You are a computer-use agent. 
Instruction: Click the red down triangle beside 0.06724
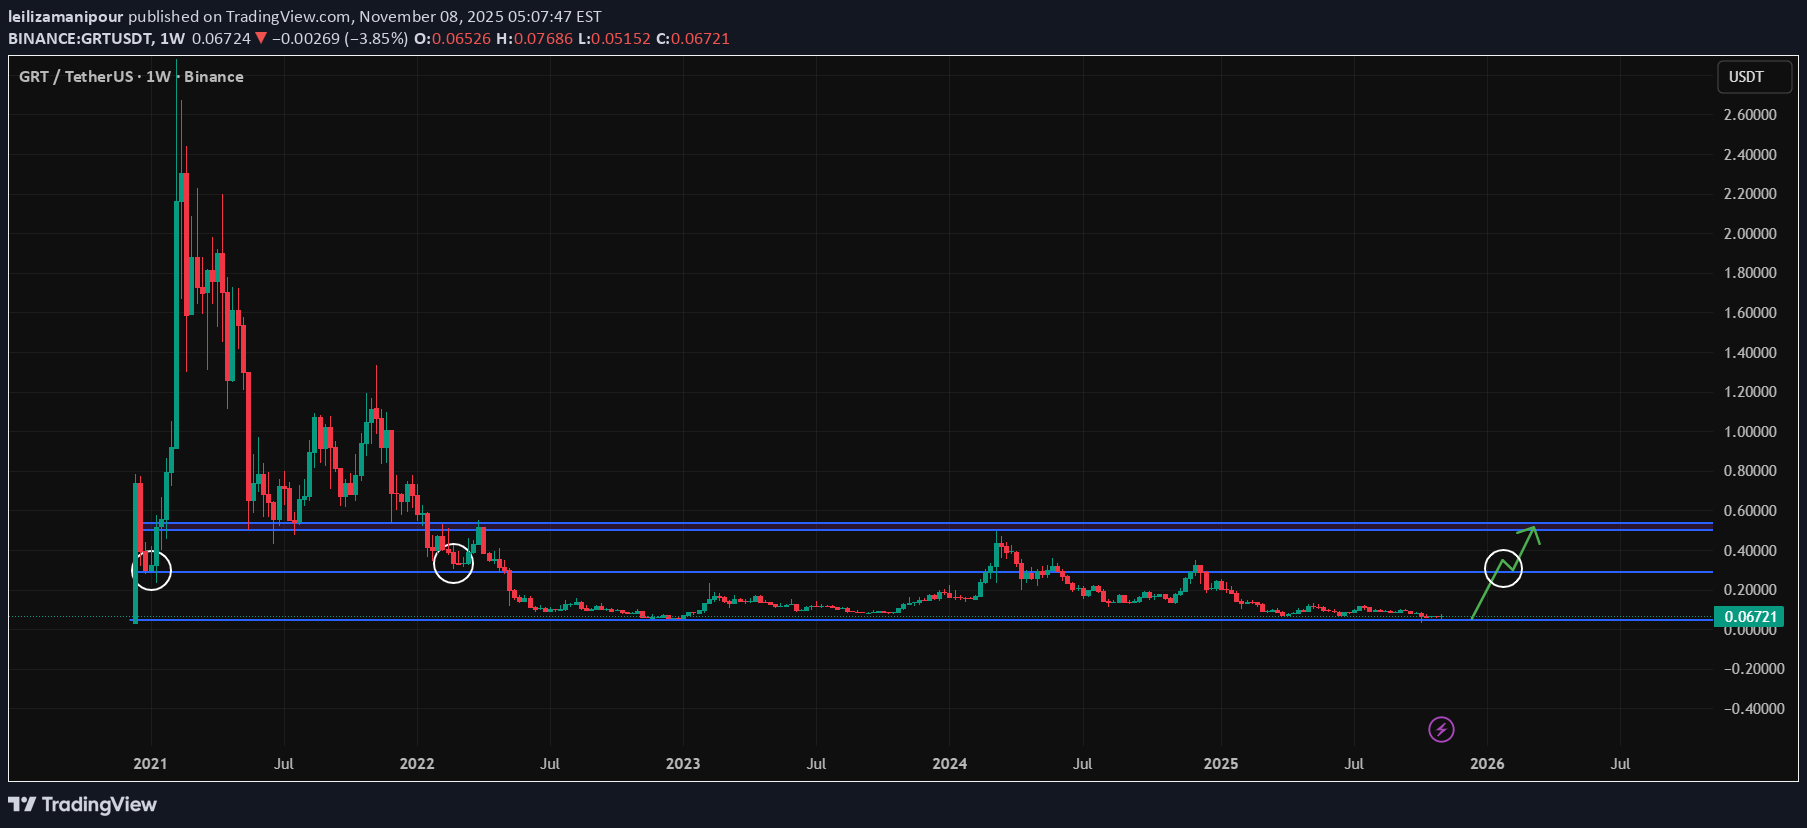pos(261,39)
